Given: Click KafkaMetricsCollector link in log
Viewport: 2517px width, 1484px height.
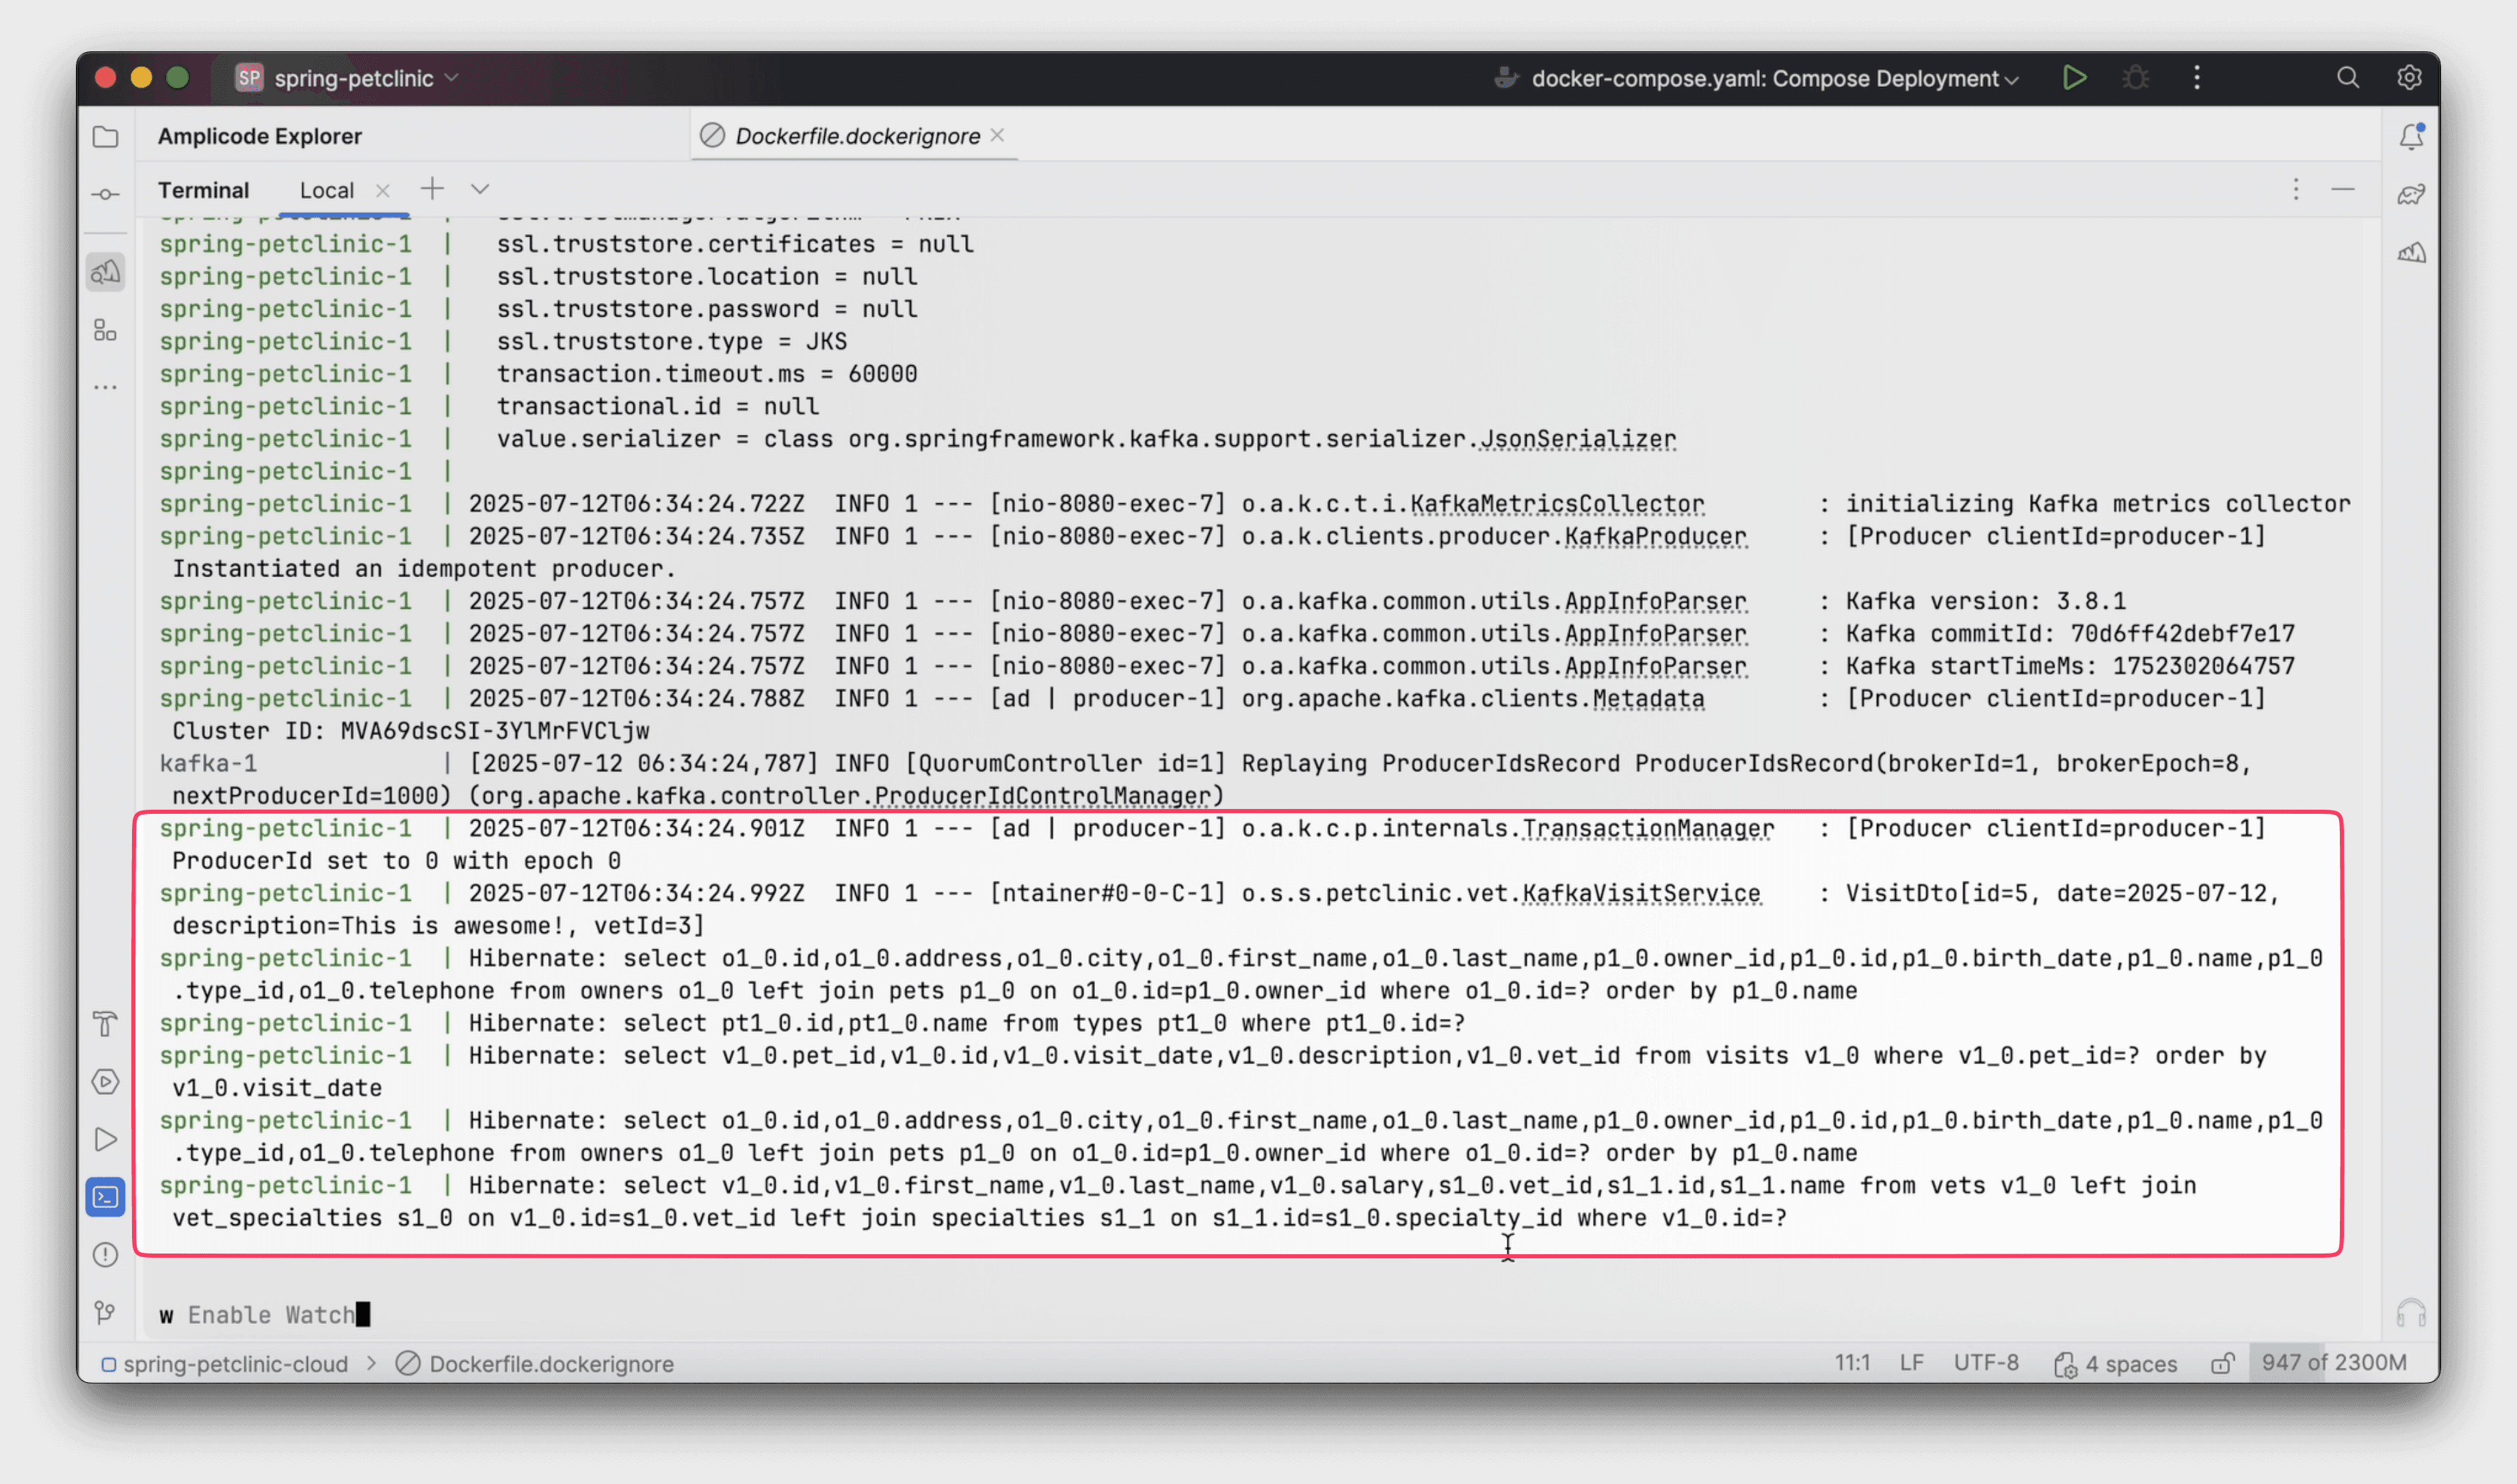Looking at the screenshot, I should (x=1557, y=504).
